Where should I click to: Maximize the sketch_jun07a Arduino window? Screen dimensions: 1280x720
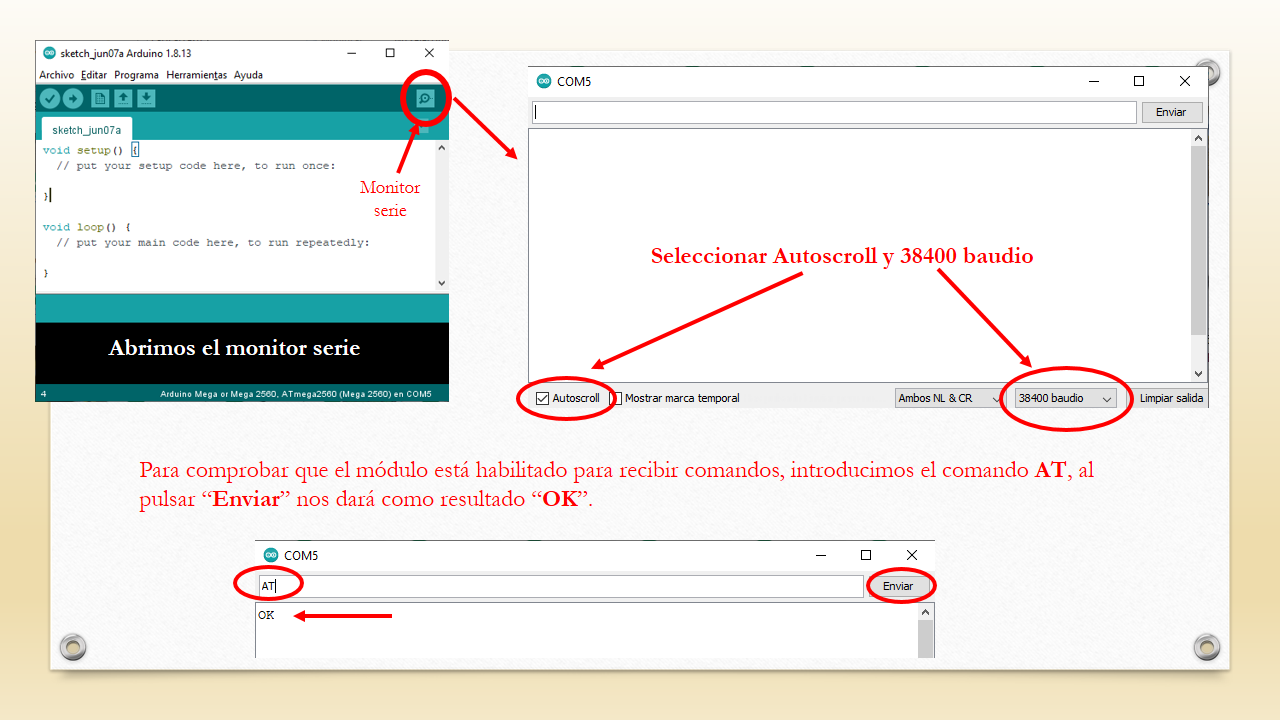pos(390,53)
